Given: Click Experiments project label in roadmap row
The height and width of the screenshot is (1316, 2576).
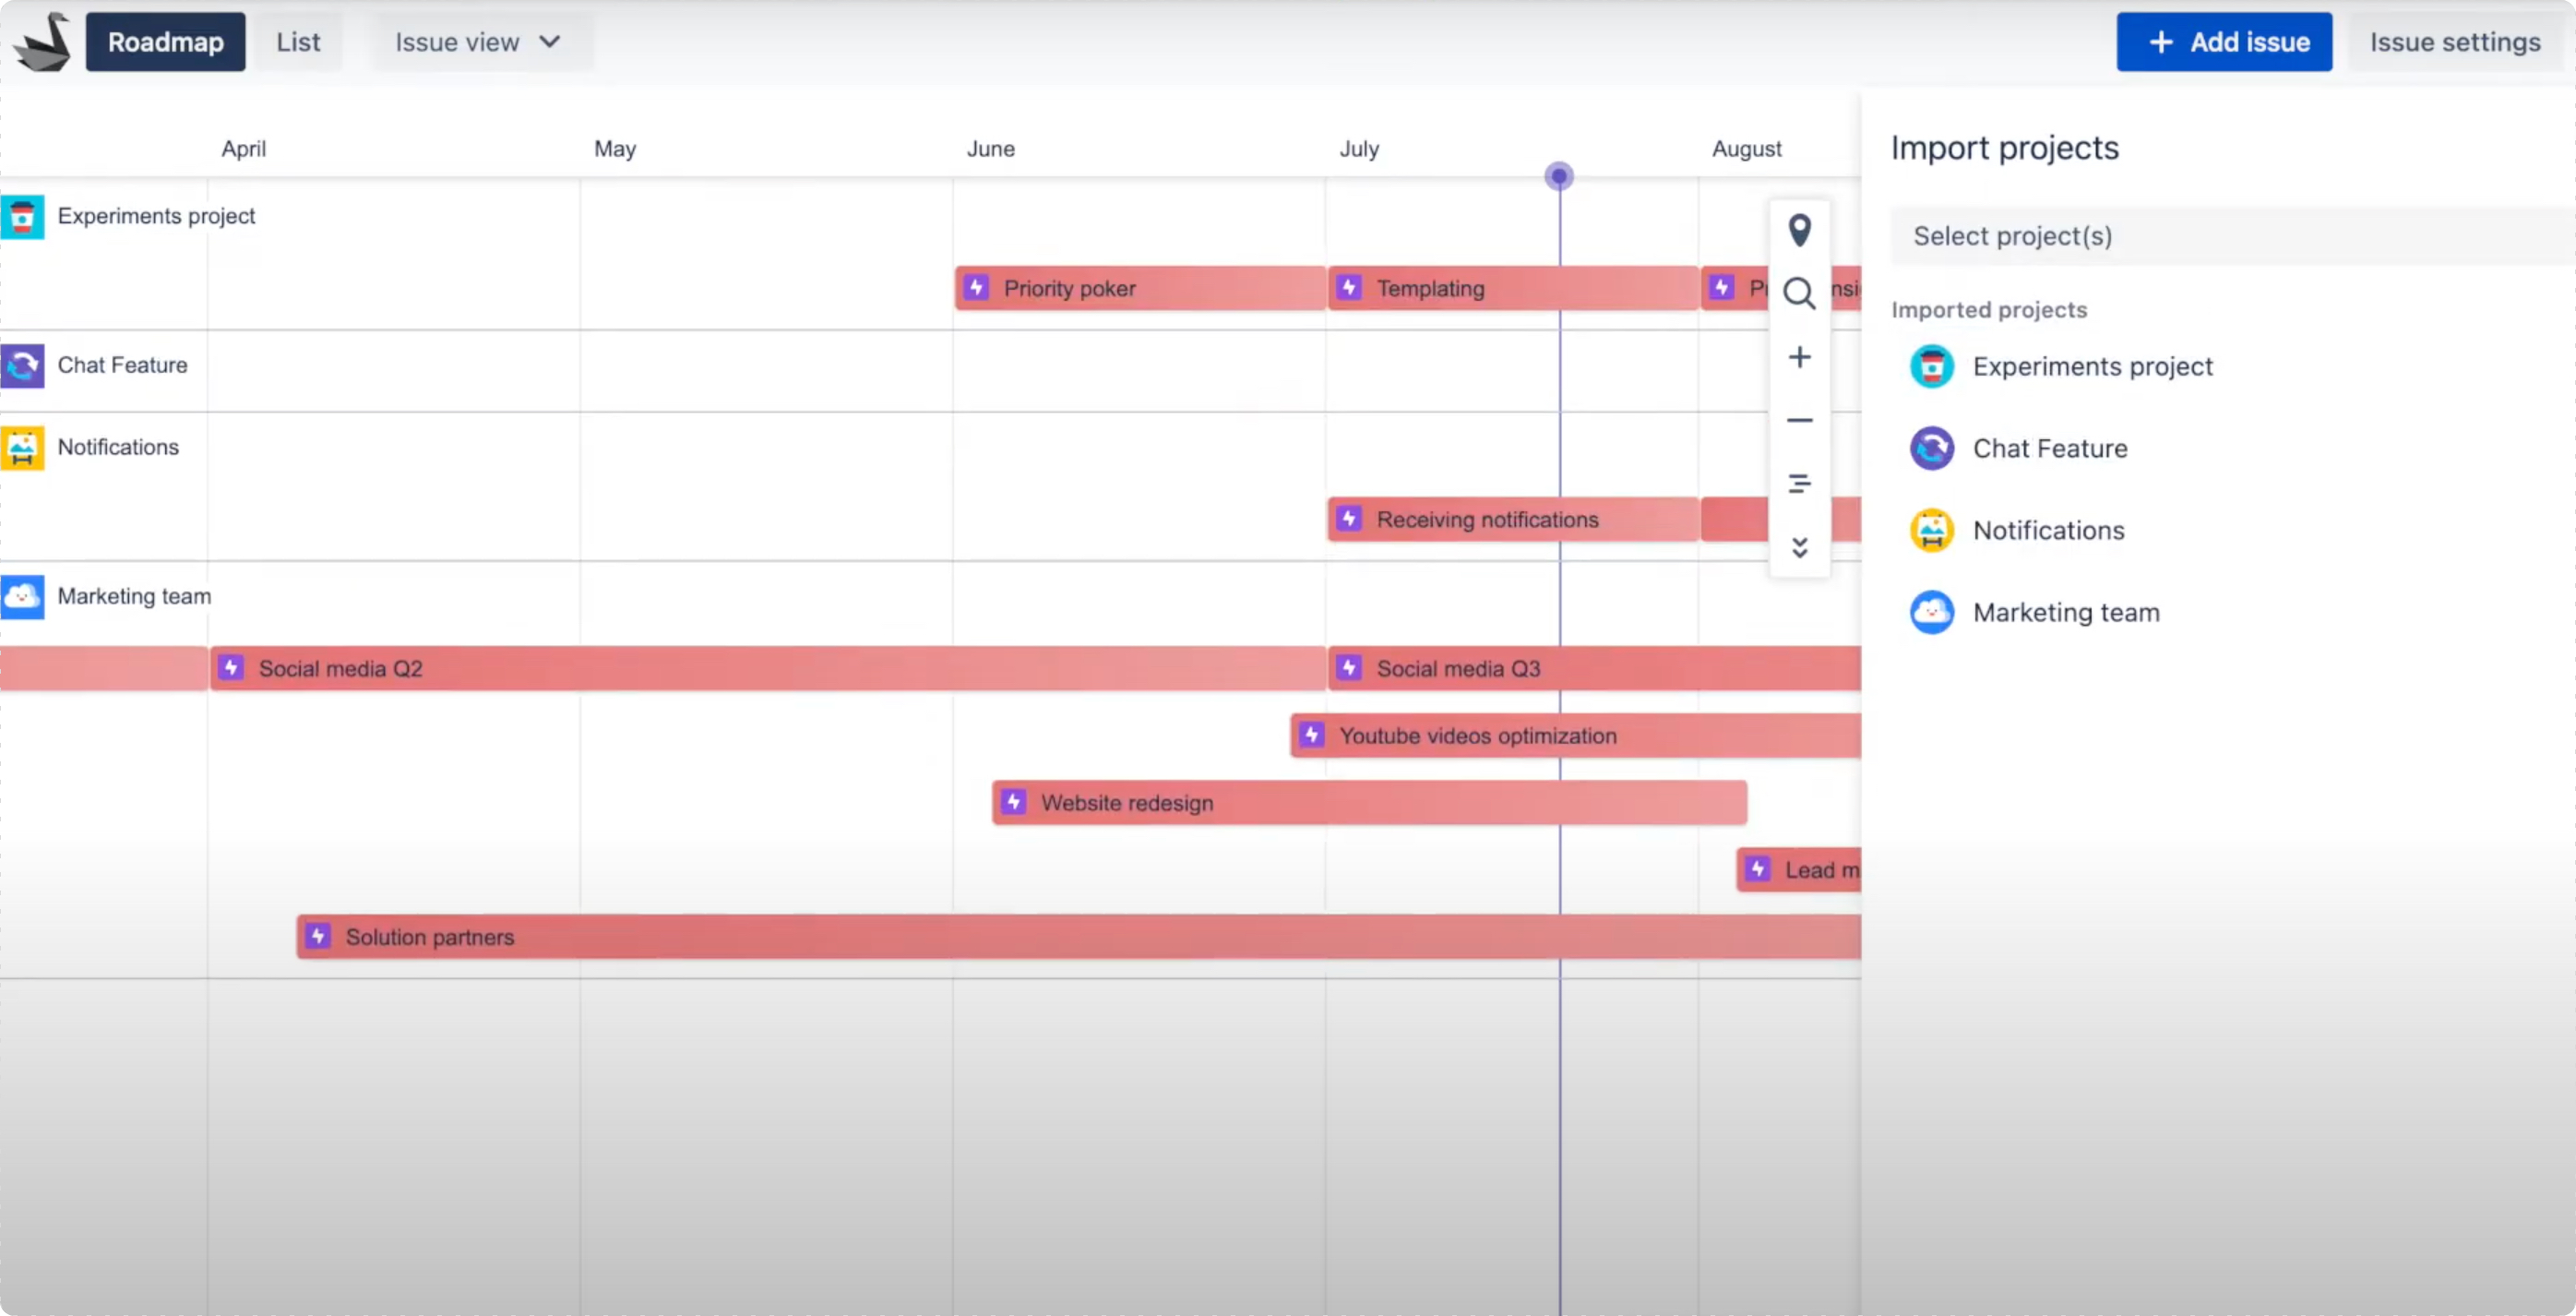Looking at the screenshot, I should pyautogui.click(x=156, y=216).
